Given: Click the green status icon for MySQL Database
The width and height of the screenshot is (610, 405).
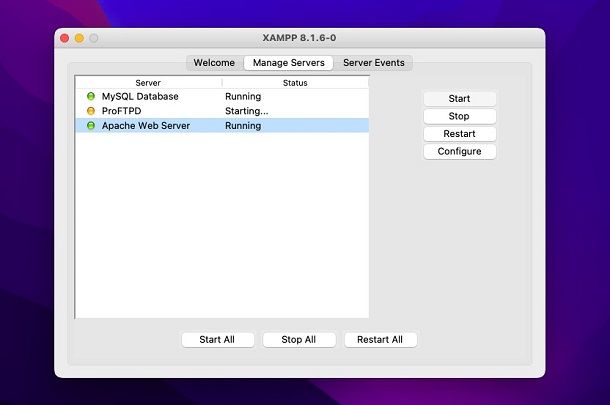Looking at the screenshot, I should (x=91, y=96).
